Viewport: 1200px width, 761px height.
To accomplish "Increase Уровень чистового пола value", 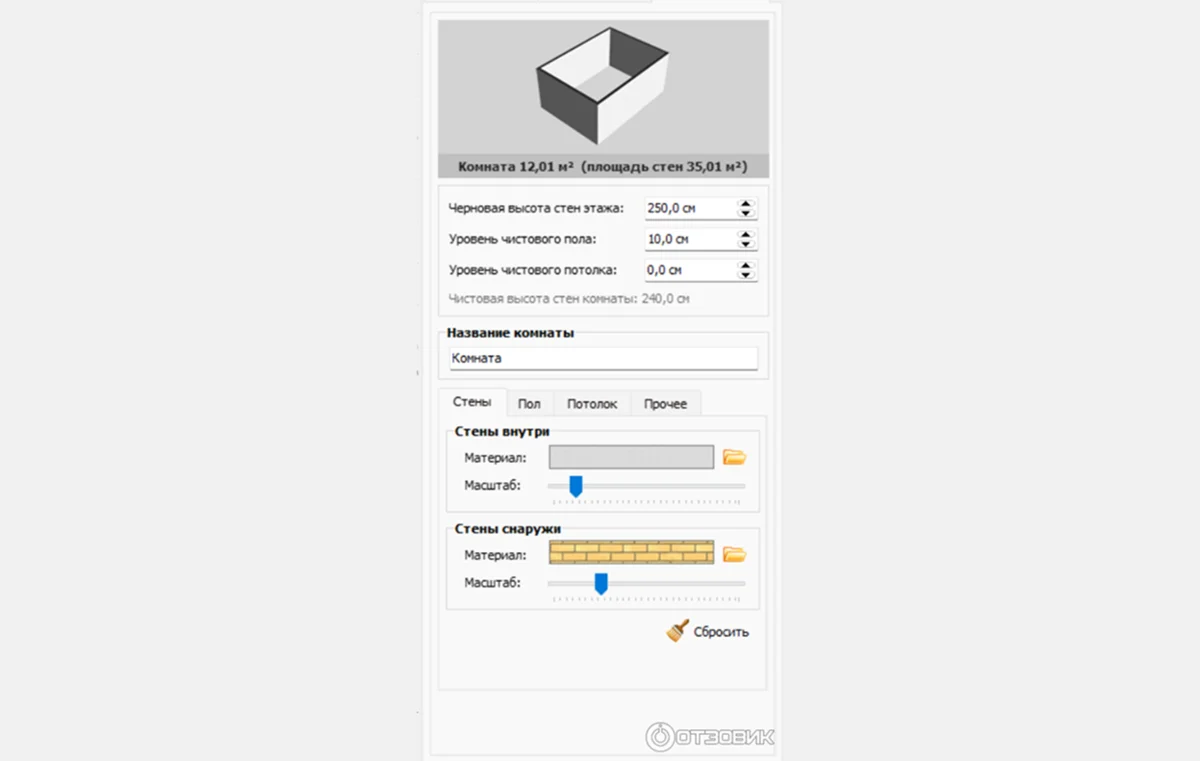I will [x=746, y=235].
